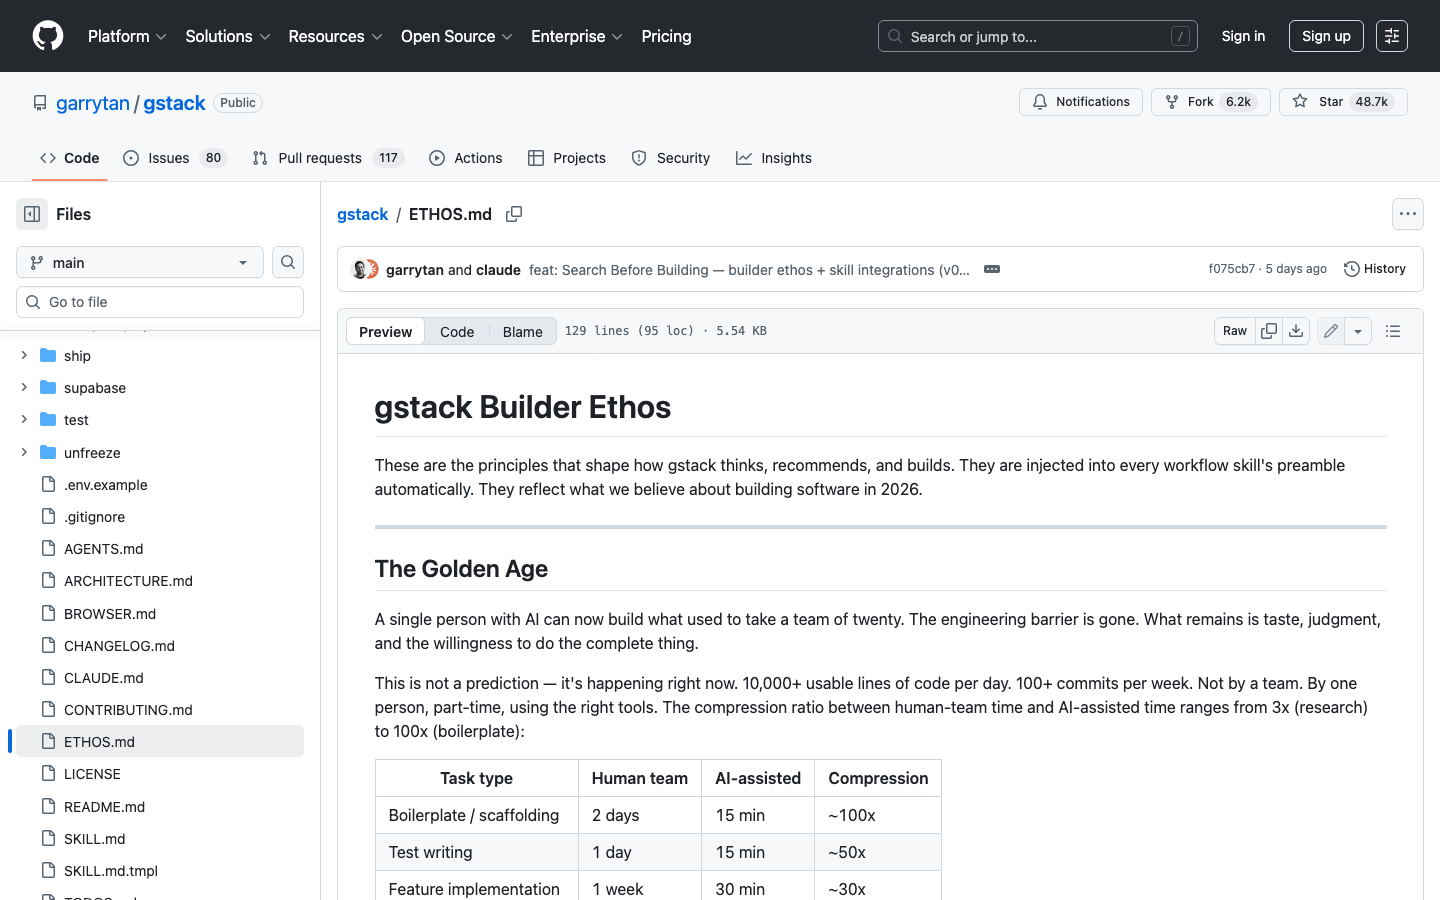Expand the commit message ellipsis

click(992, 269)
